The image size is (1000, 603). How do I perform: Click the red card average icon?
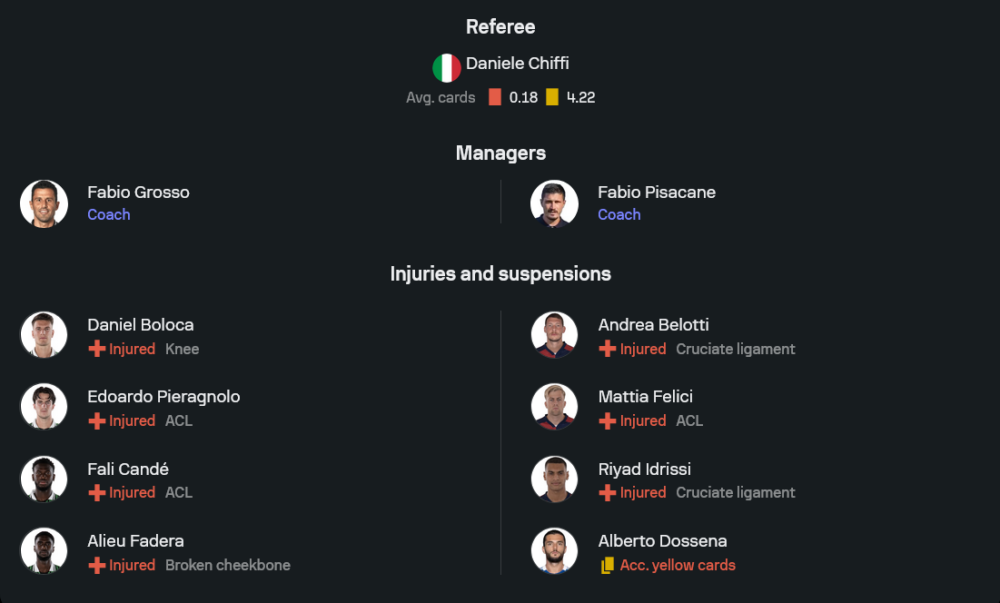495,98
